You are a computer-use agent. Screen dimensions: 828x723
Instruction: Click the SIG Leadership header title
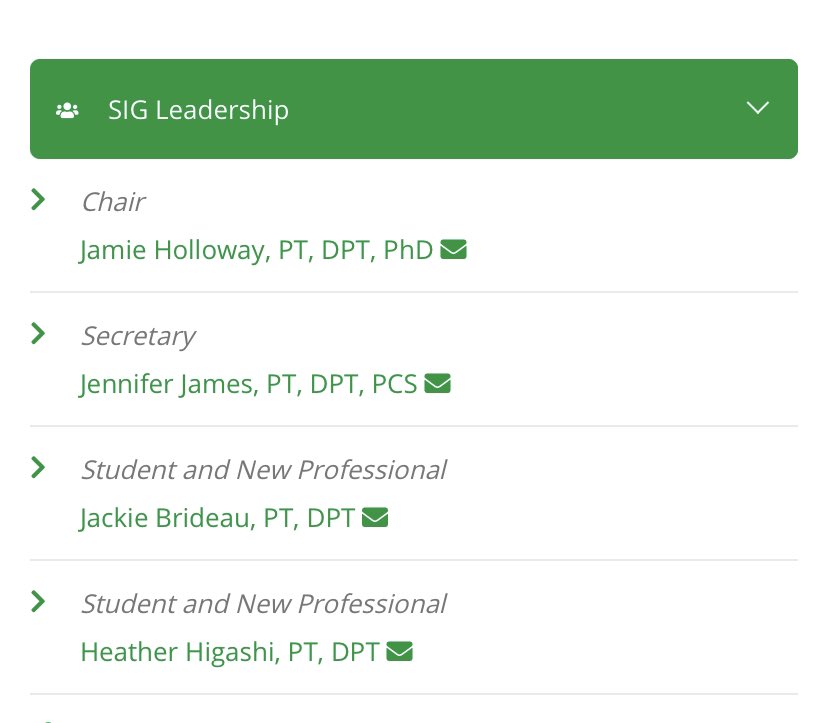click(x=199, y=110)
